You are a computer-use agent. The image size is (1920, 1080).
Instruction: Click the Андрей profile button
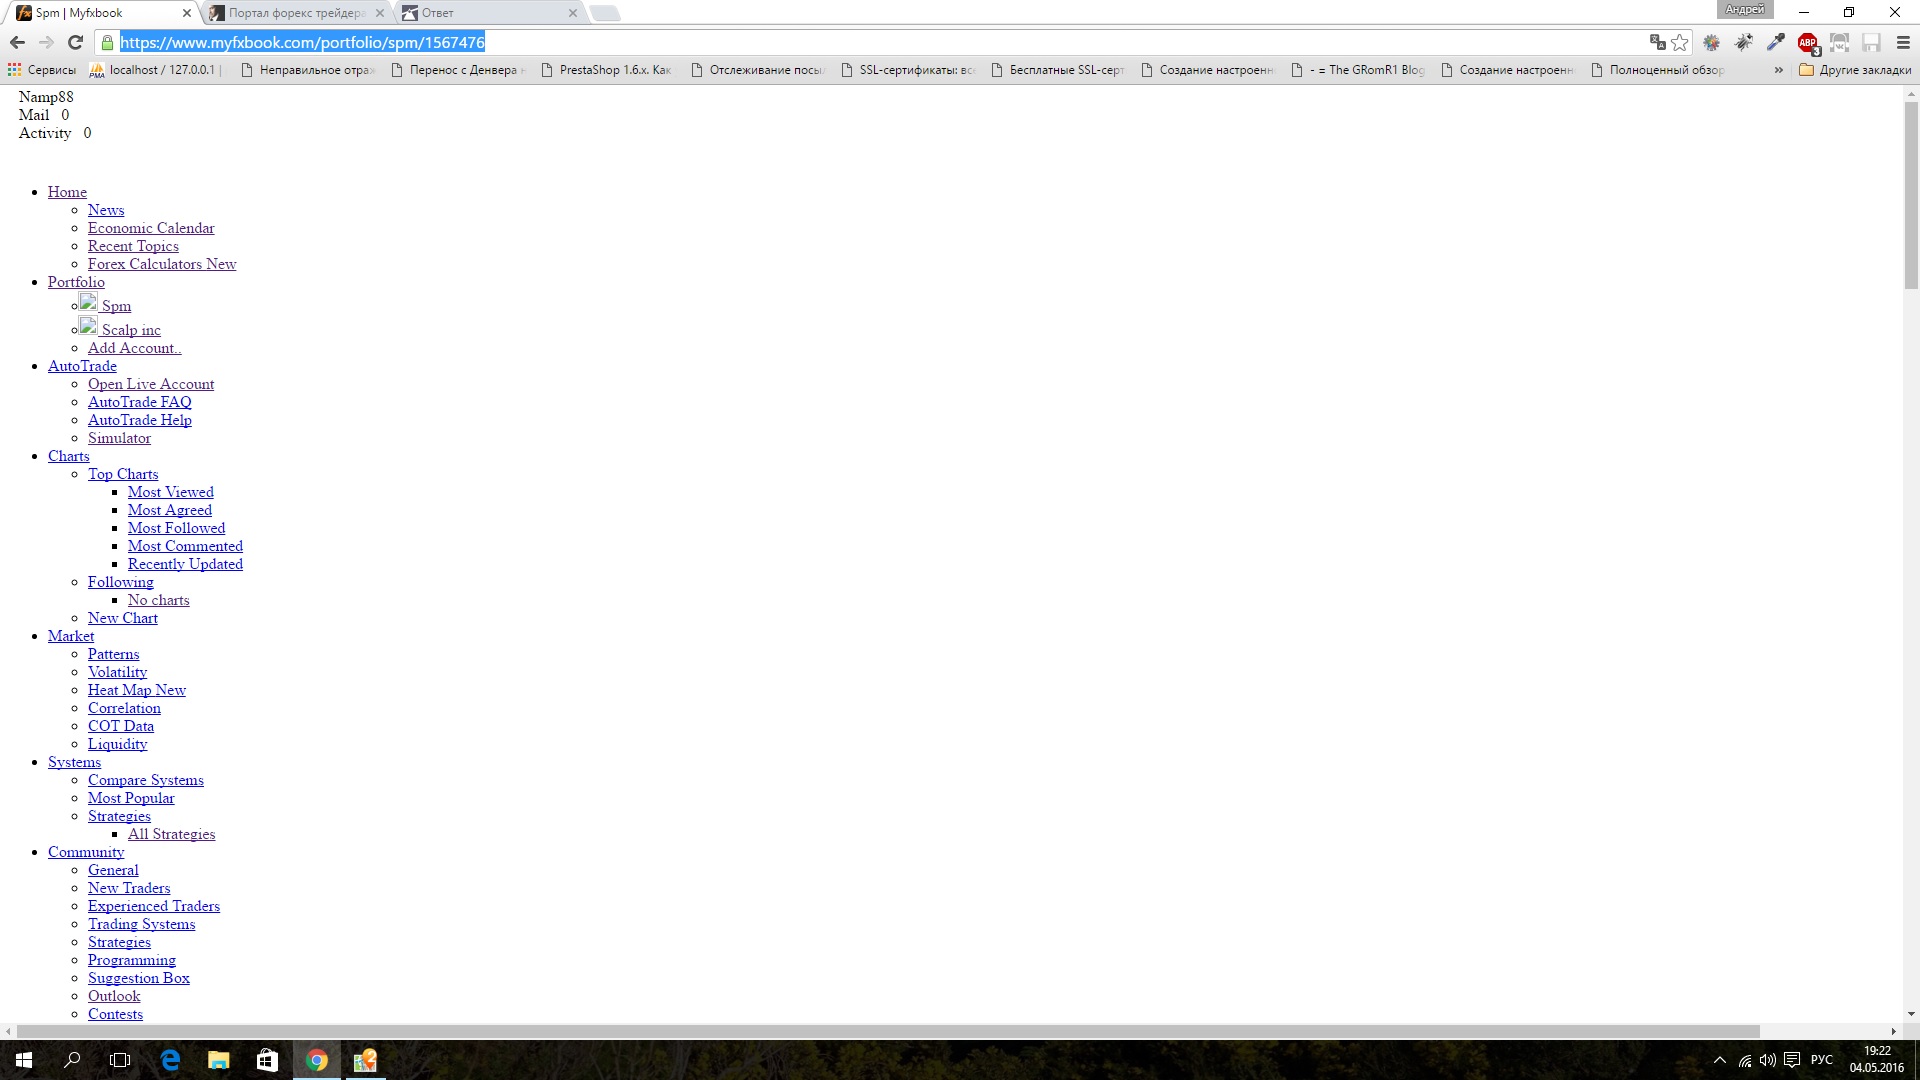[1745, 10]
